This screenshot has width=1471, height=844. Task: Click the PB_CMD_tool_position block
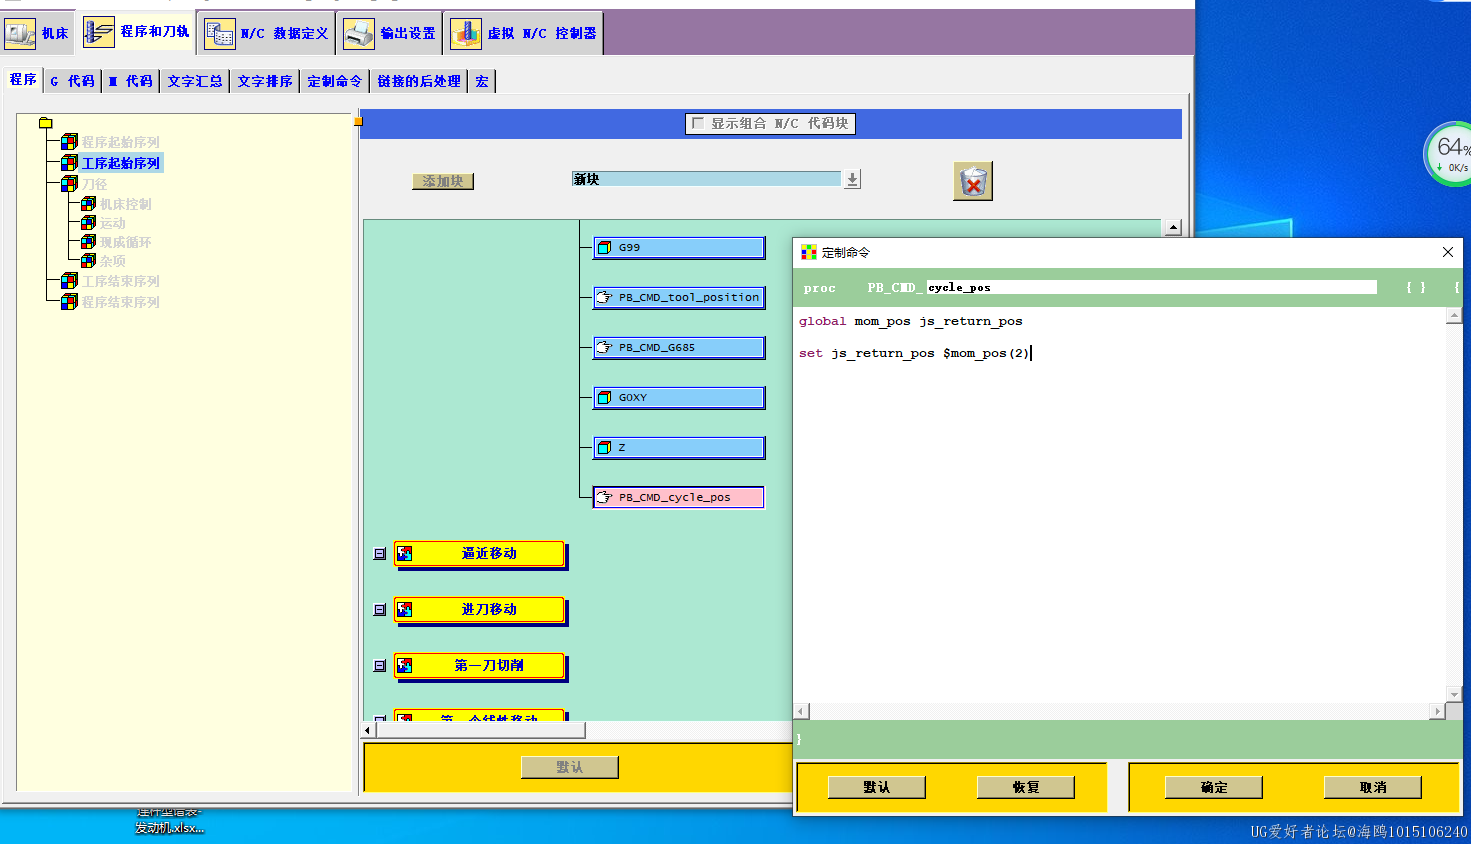[679, 298]
